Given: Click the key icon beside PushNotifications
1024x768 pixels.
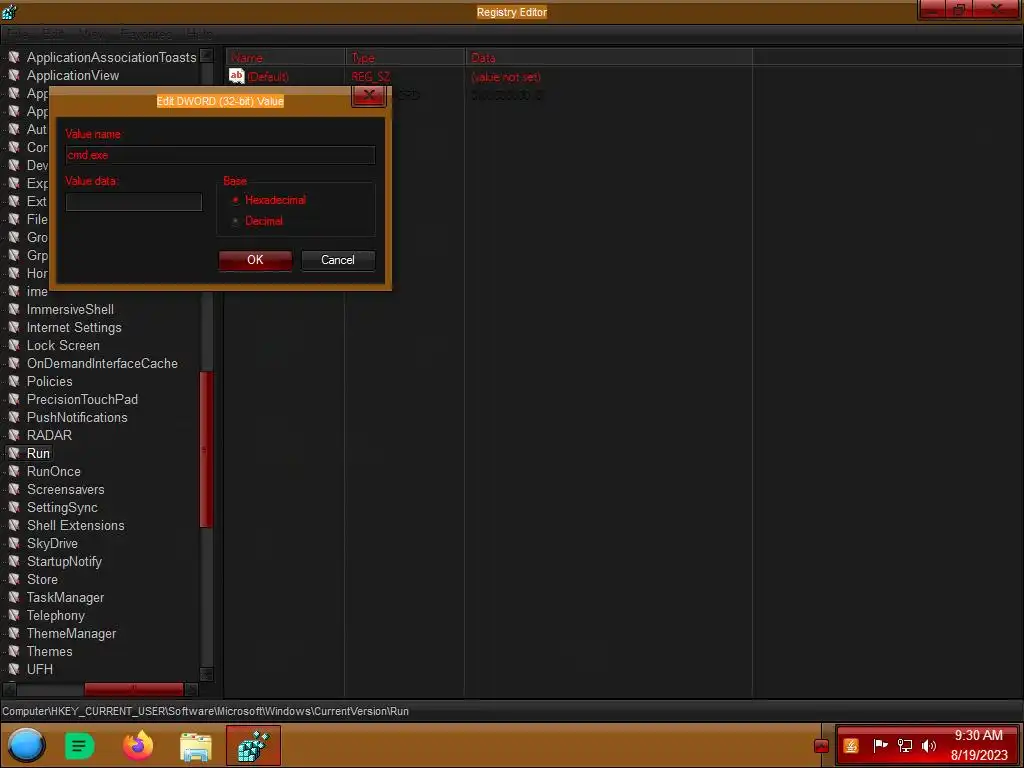Looking at the screenshot, I should pos(14,417).
